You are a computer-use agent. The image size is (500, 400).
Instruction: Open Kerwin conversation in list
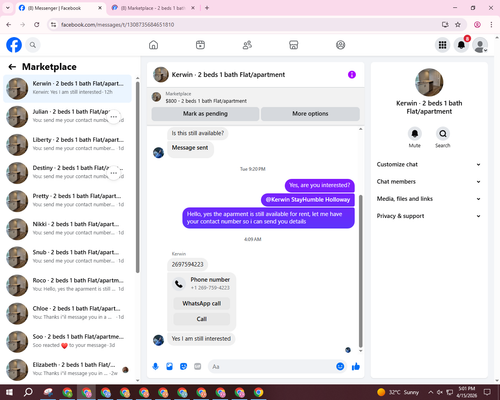(x=67, y=89)
